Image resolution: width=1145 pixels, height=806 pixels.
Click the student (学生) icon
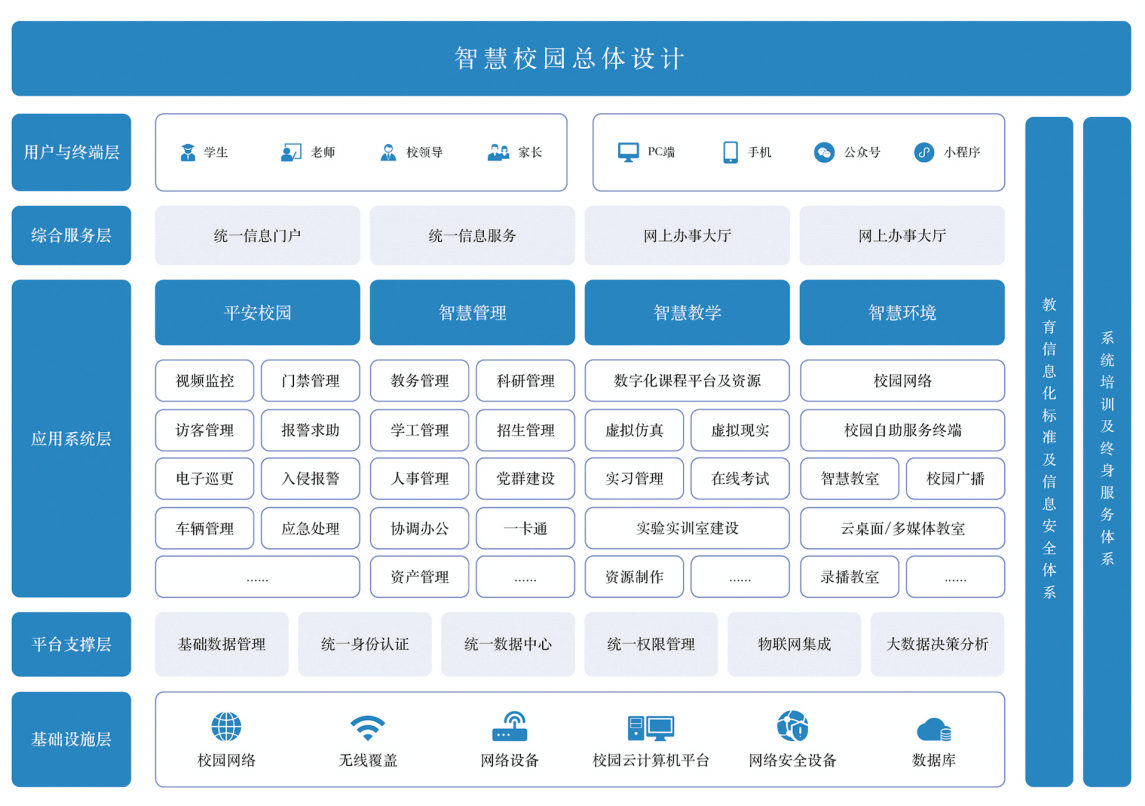[187, 153]
